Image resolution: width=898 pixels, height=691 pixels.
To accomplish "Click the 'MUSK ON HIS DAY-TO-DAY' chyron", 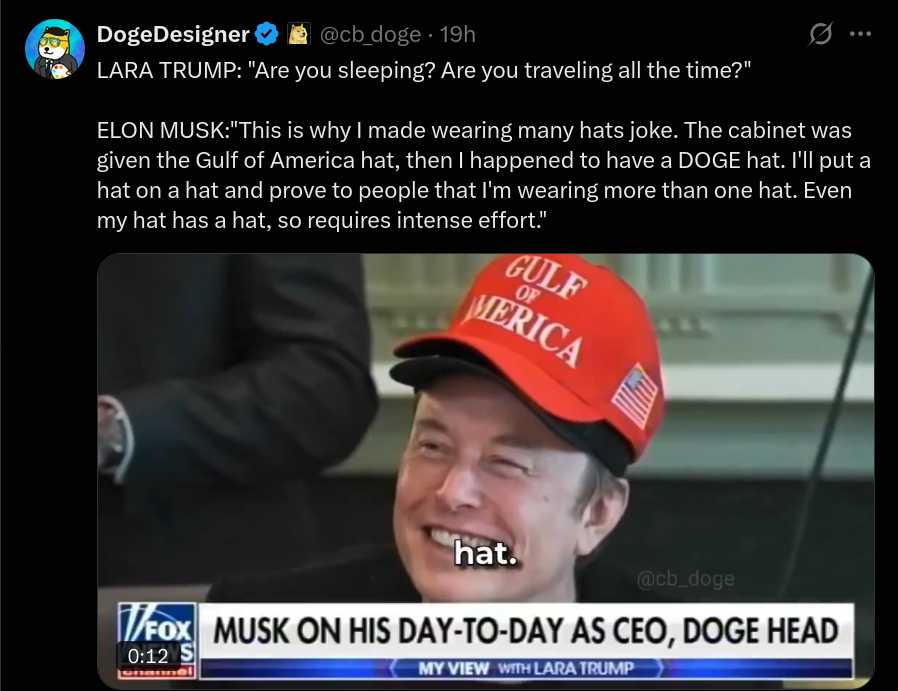I will [x=525, y=631].
